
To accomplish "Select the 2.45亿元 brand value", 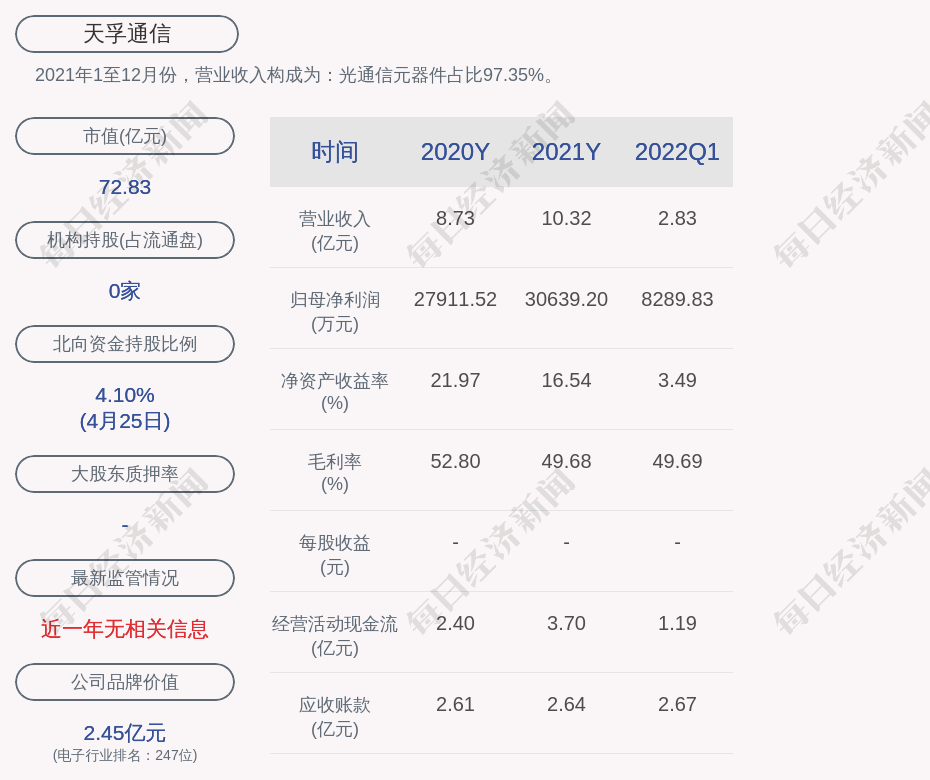I will [x=125, y=733].
